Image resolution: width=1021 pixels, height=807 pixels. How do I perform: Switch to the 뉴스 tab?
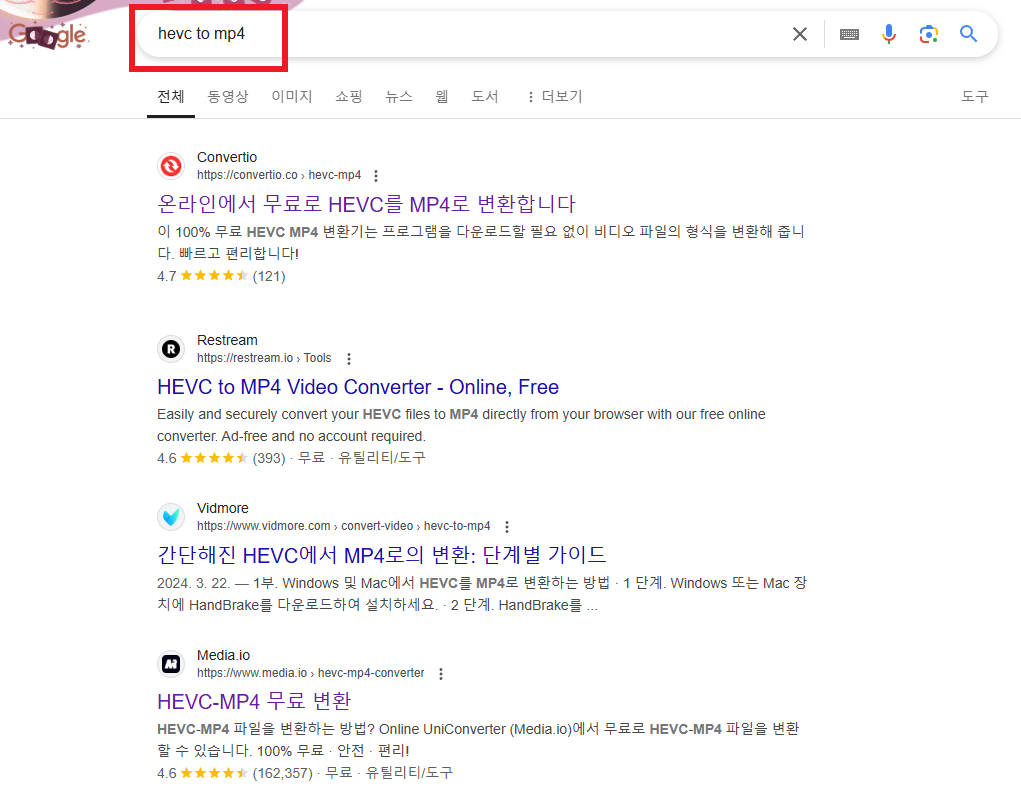click(399, 96)
